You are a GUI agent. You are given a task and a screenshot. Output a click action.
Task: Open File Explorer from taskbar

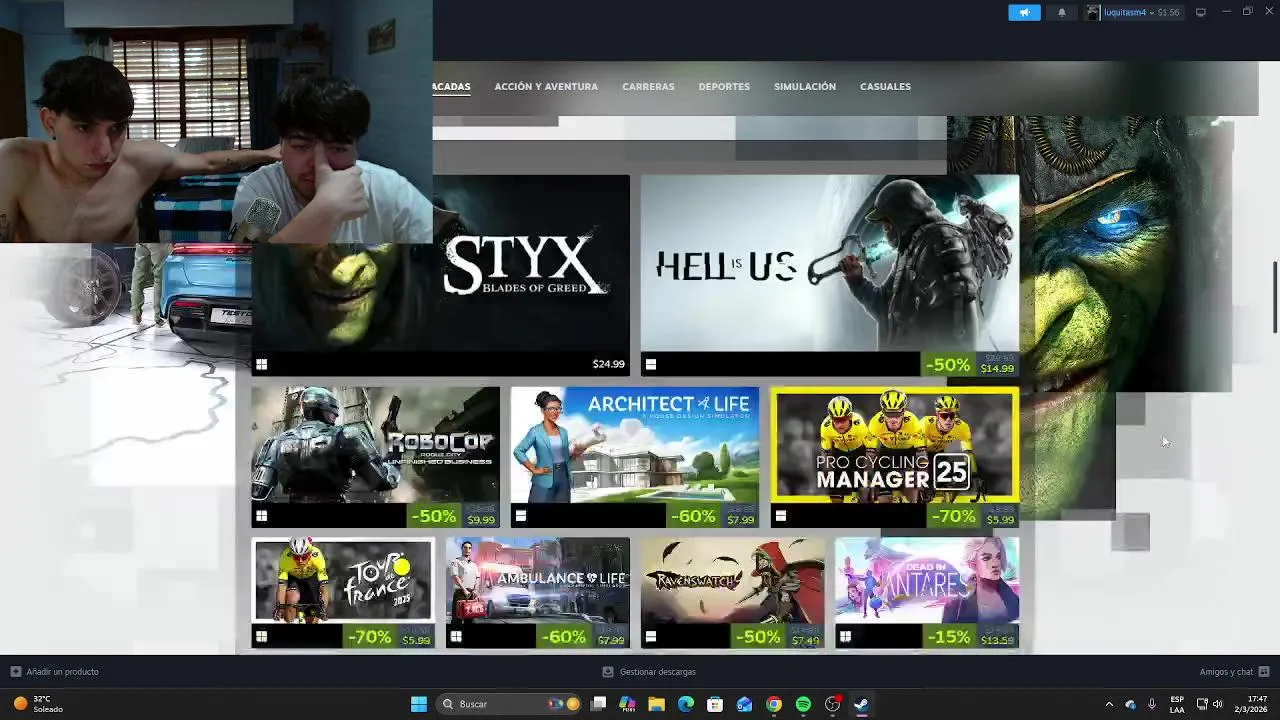click(x=657, y=704)
